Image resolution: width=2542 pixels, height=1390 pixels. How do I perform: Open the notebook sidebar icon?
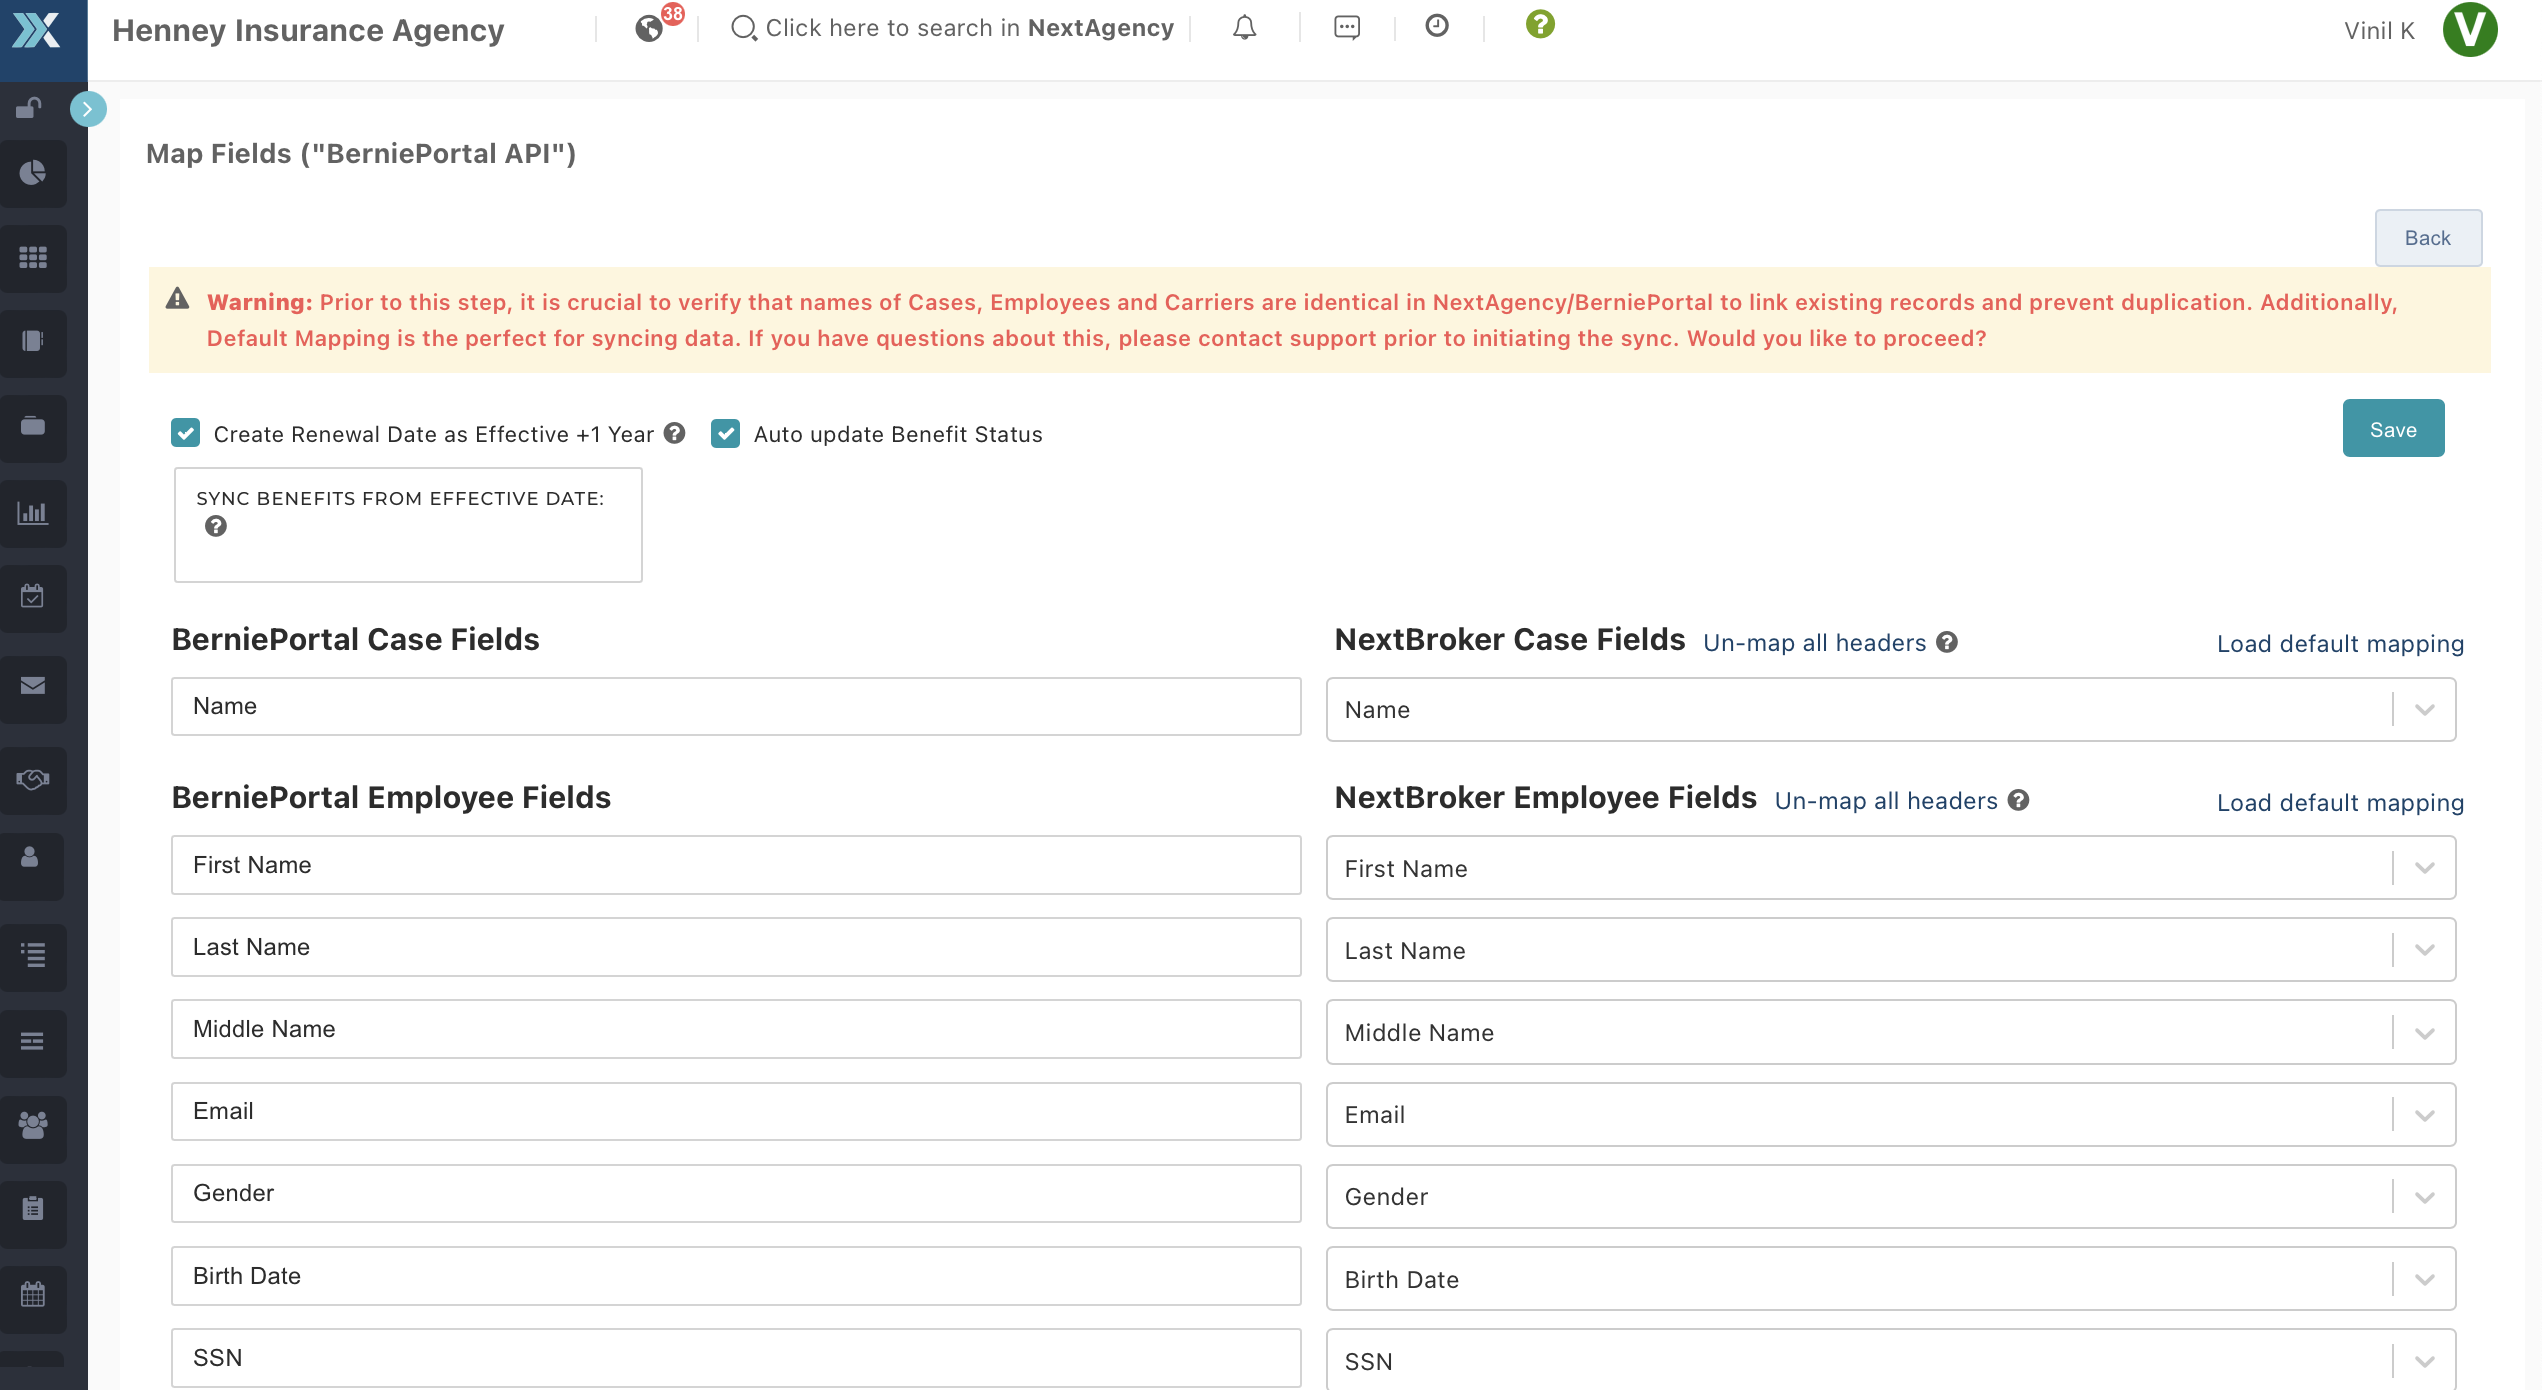coord(33,341)
